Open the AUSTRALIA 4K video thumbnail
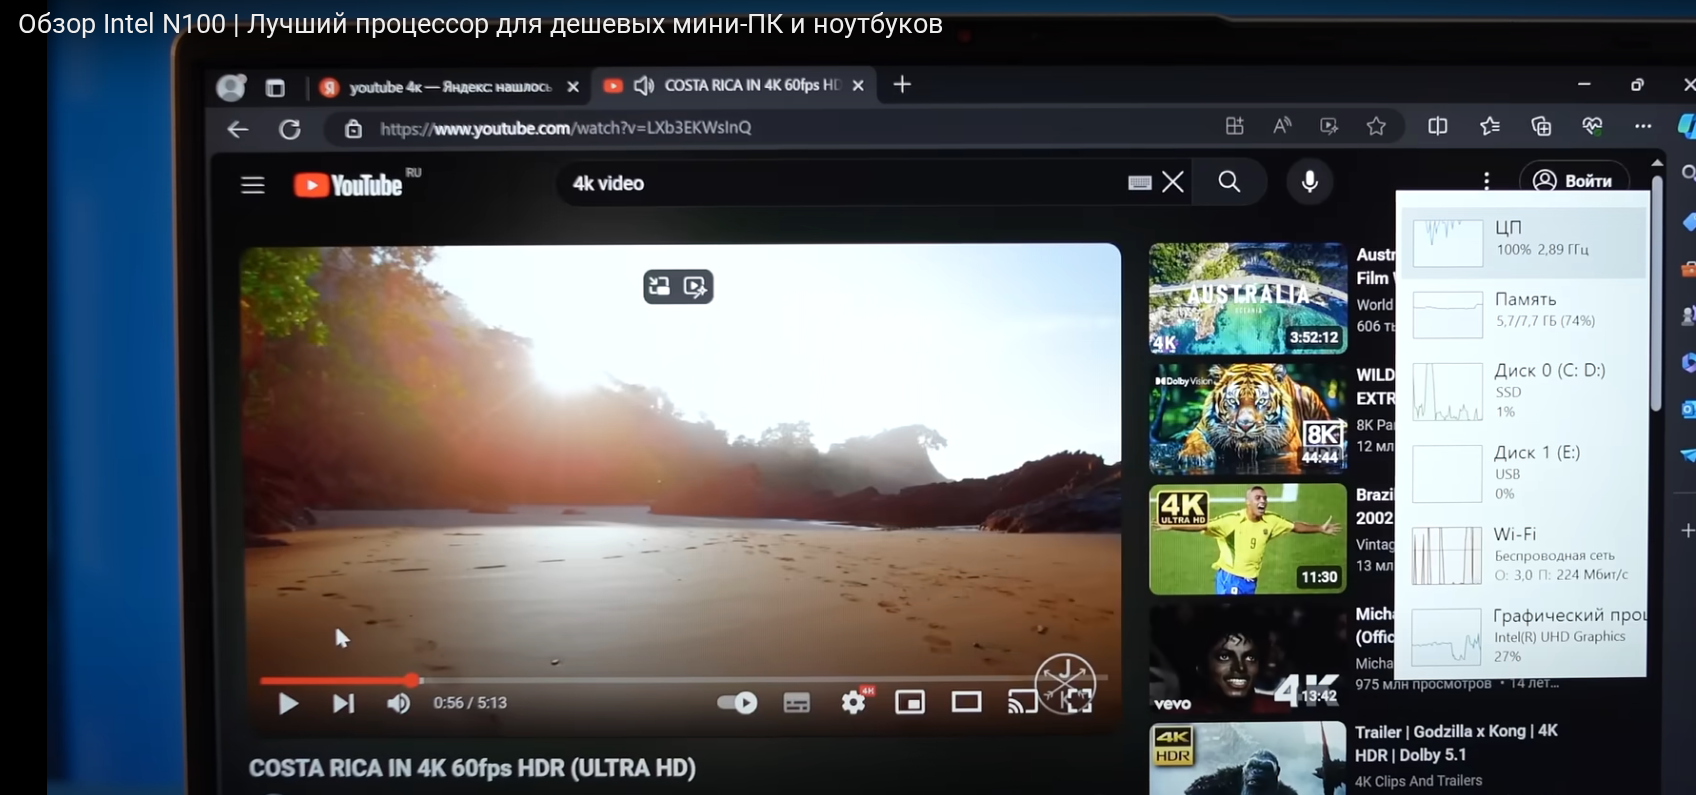 pyautogui.click(x=1248, y=298)
